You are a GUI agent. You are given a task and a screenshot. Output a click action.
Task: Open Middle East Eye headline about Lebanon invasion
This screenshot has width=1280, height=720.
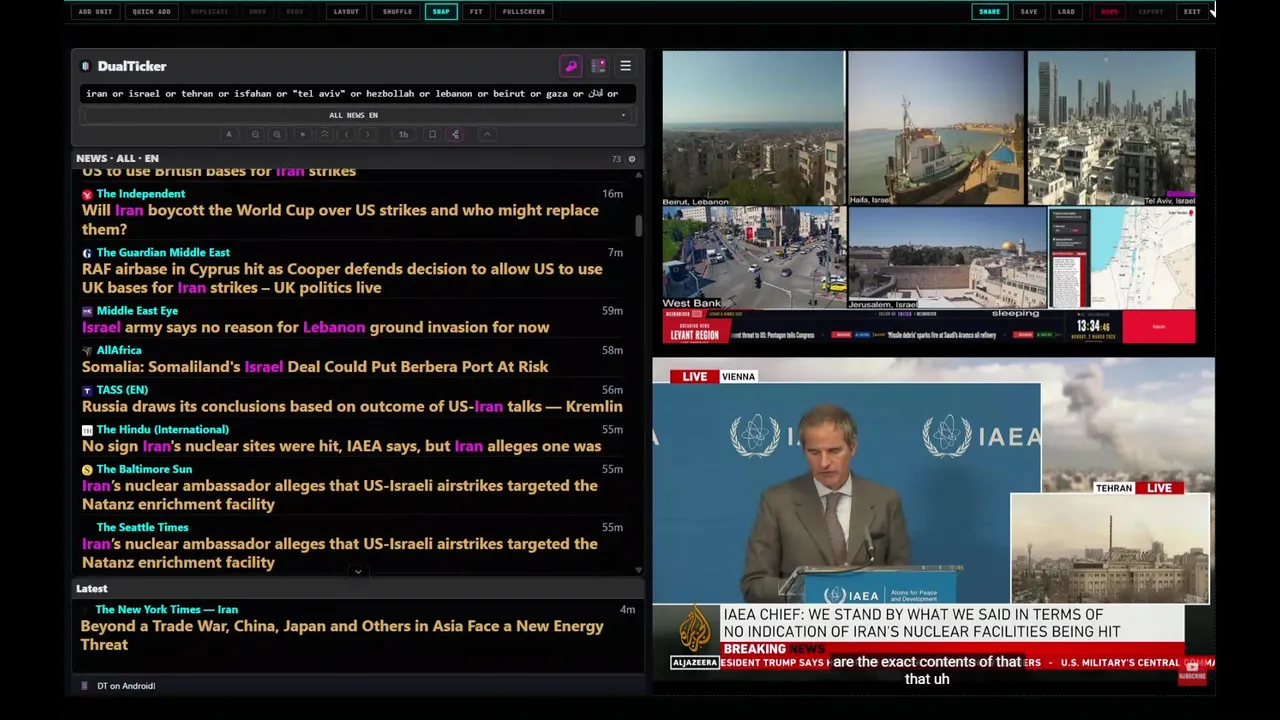click(x=315, y=327)
